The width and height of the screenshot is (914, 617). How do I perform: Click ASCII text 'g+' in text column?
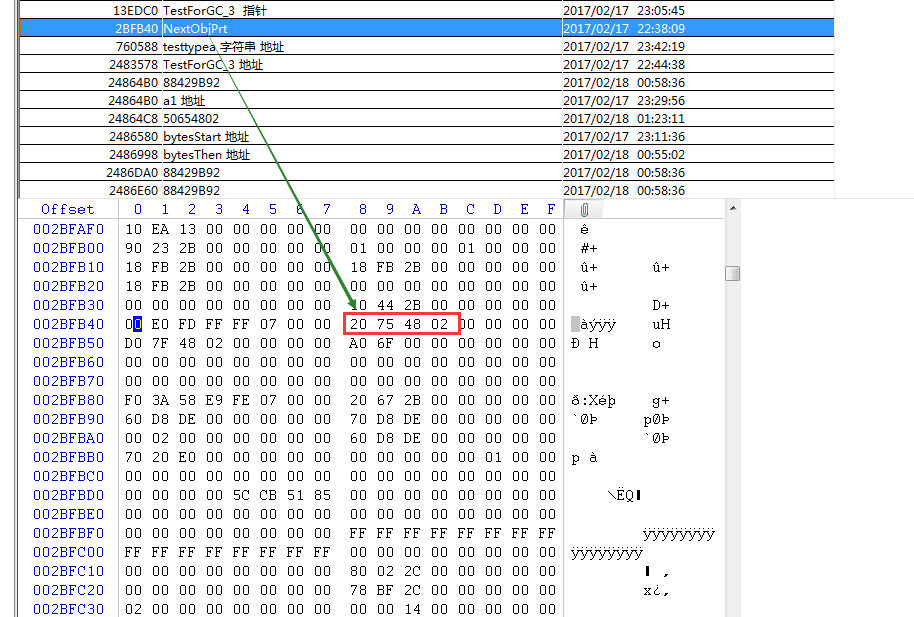coord(661,401)
